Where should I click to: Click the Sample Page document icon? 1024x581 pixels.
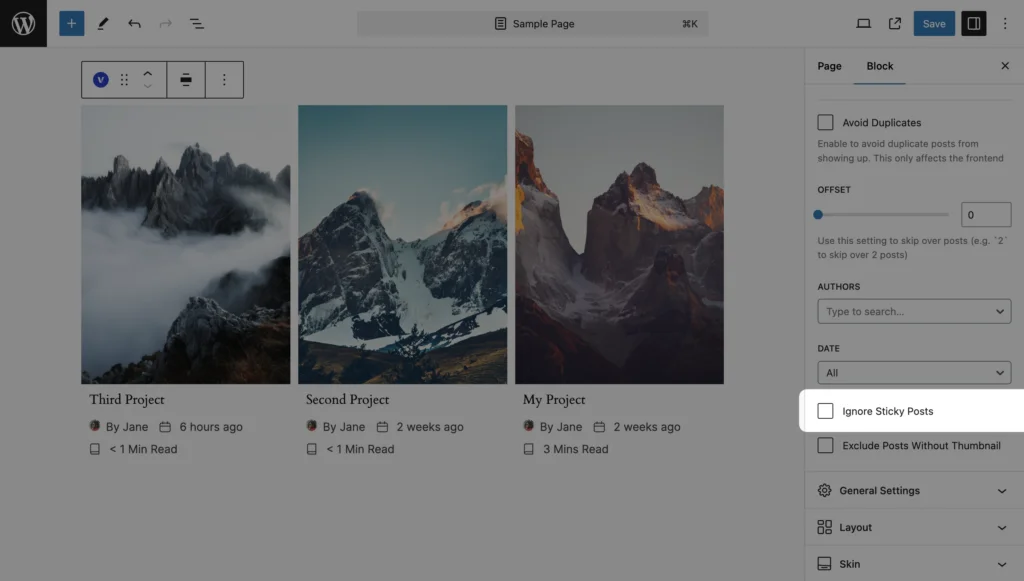pyautogui.click(x=500, y=24)
